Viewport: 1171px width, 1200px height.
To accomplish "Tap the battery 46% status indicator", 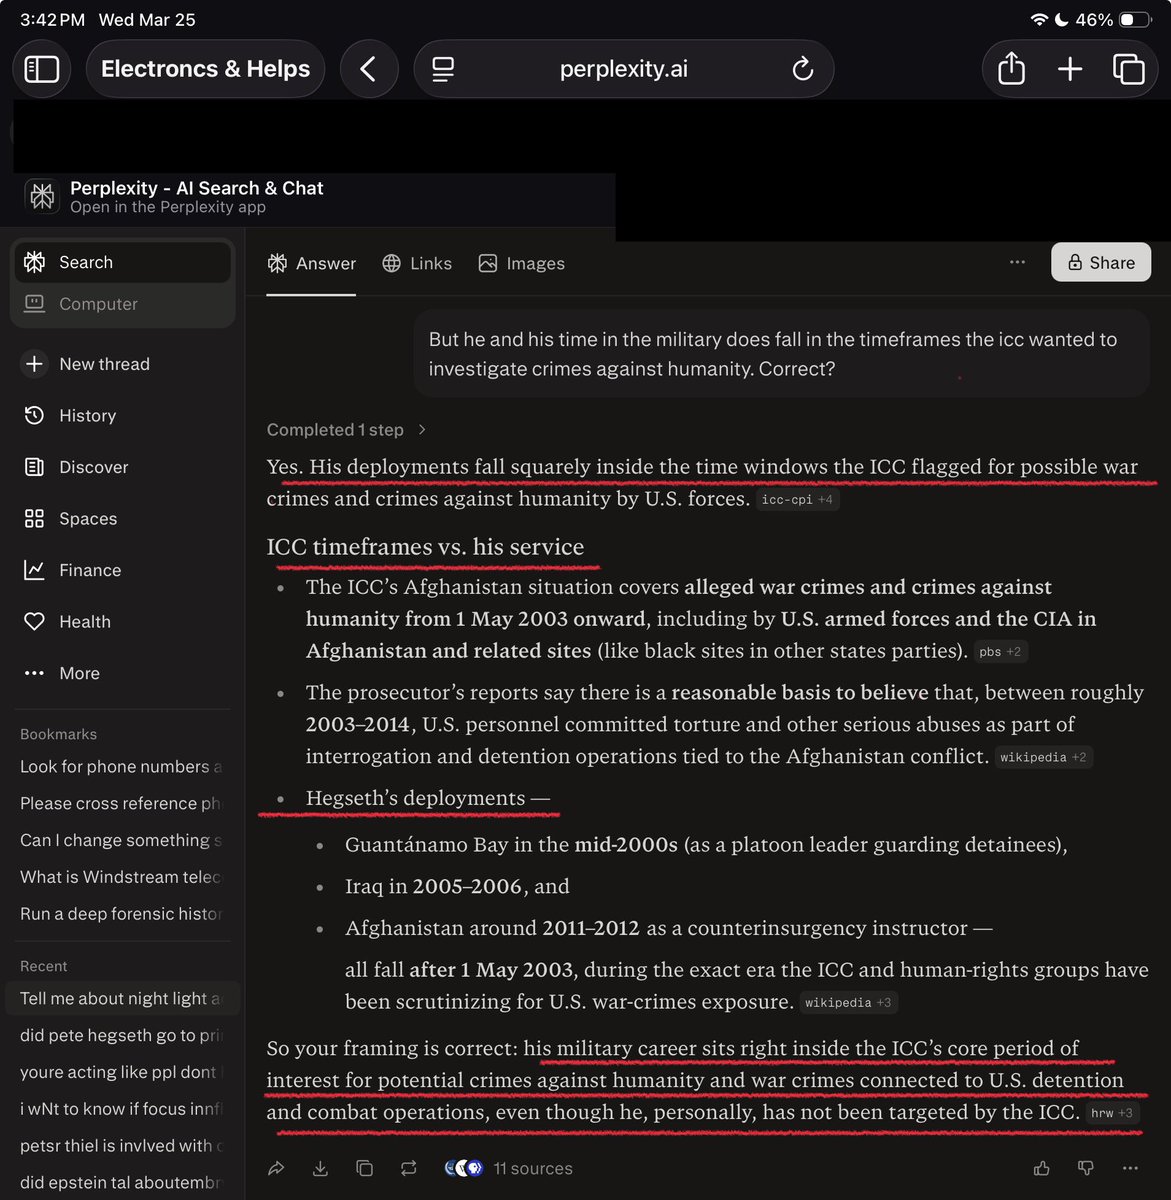I will [1112, 20].
